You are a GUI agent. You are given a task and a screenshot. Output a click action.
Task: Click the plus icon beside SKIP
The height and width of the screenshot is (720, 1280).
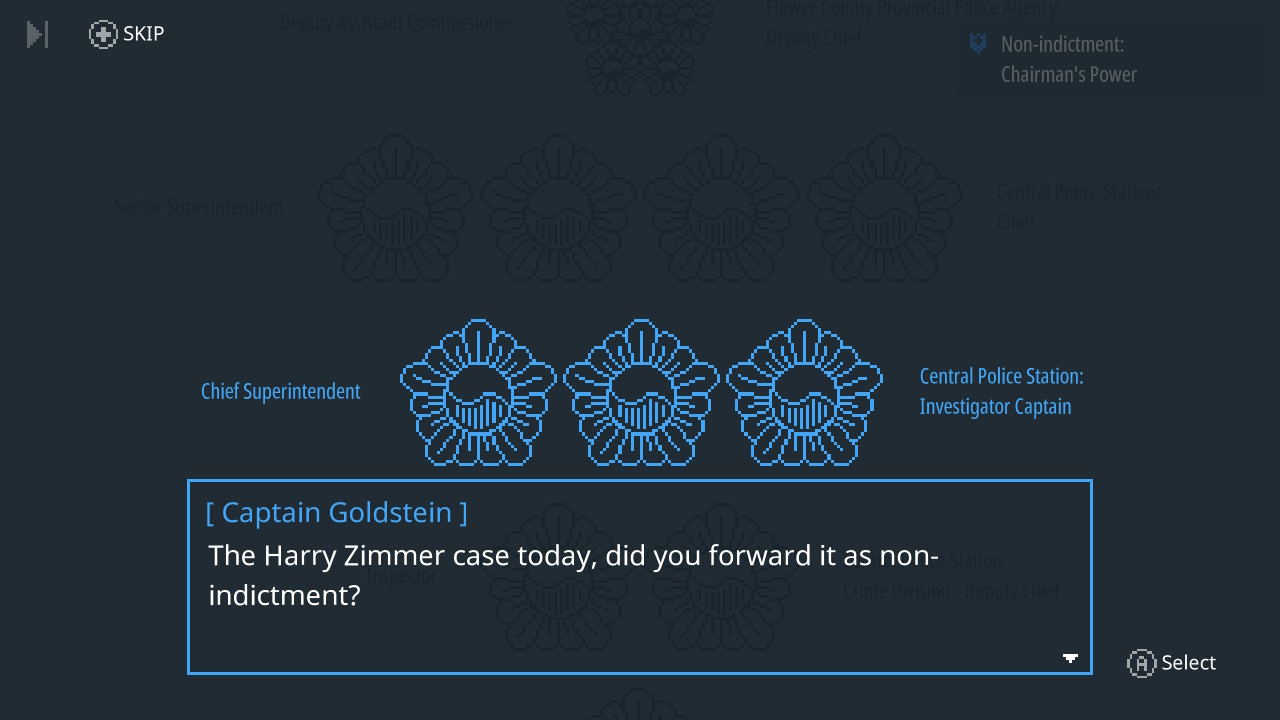click(x=103, y=35)
